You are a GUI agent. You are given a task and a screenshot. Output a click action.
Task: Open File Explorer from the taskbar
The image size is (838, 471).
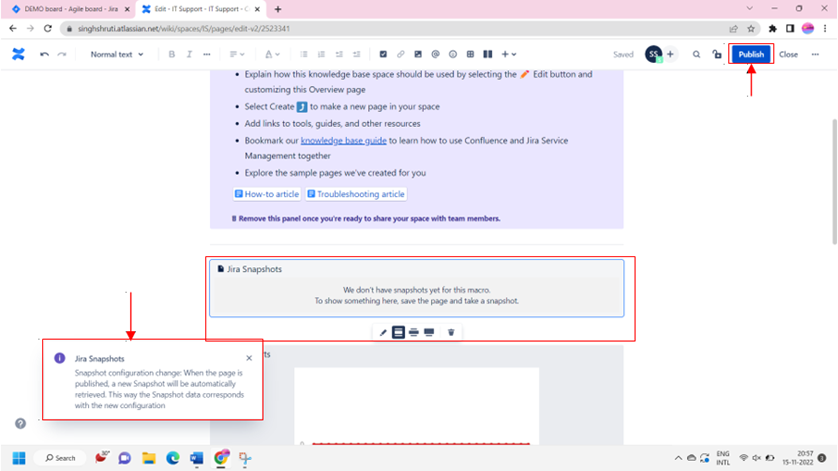tap(149, 458)
